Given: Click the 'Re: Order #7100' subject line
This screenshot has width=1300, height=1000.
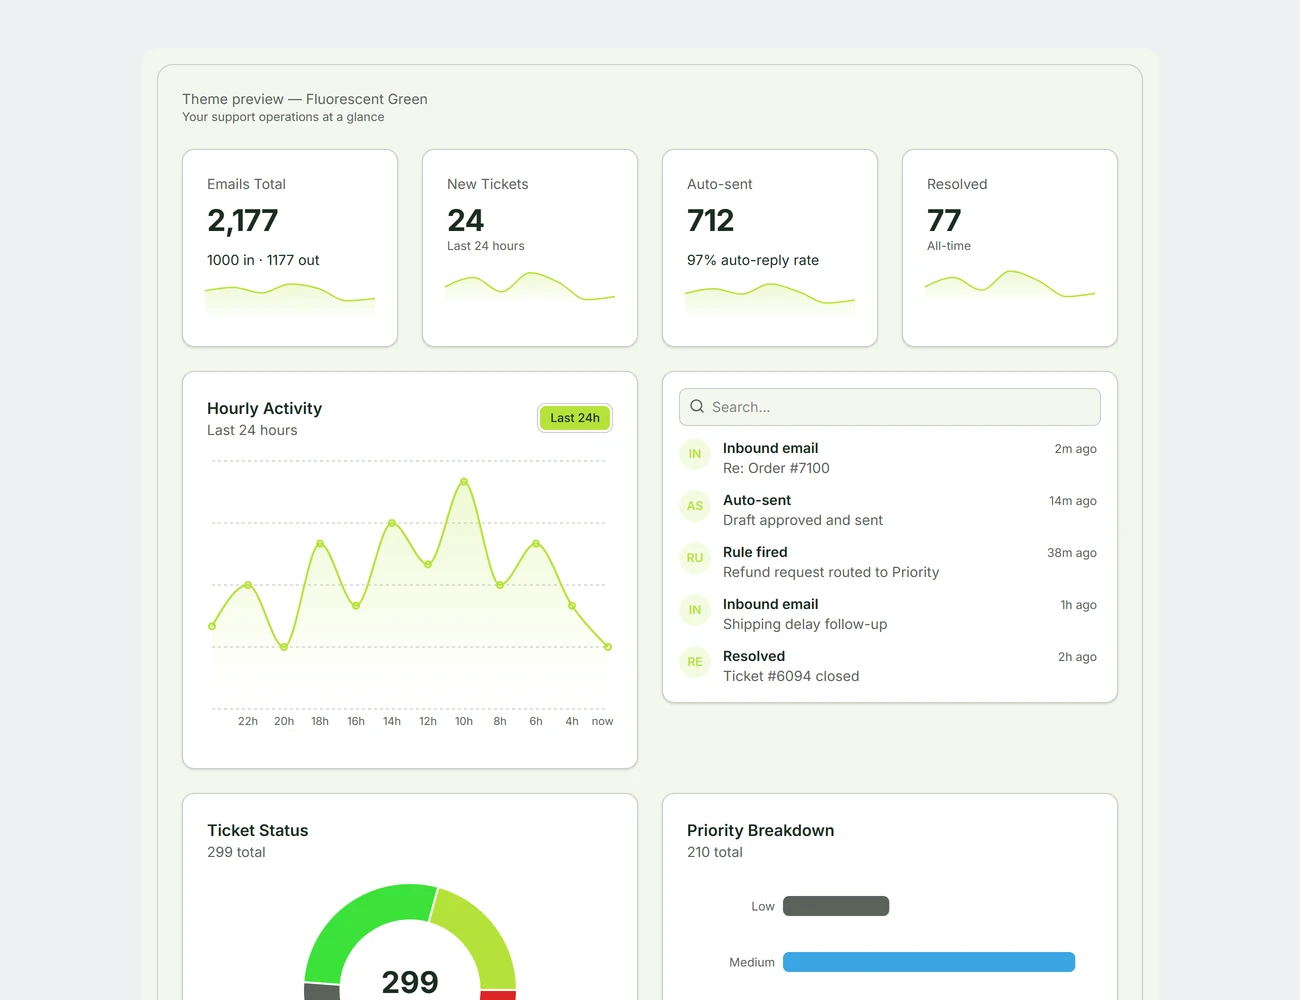Looking at the screenshot, I should pos(776,468).
